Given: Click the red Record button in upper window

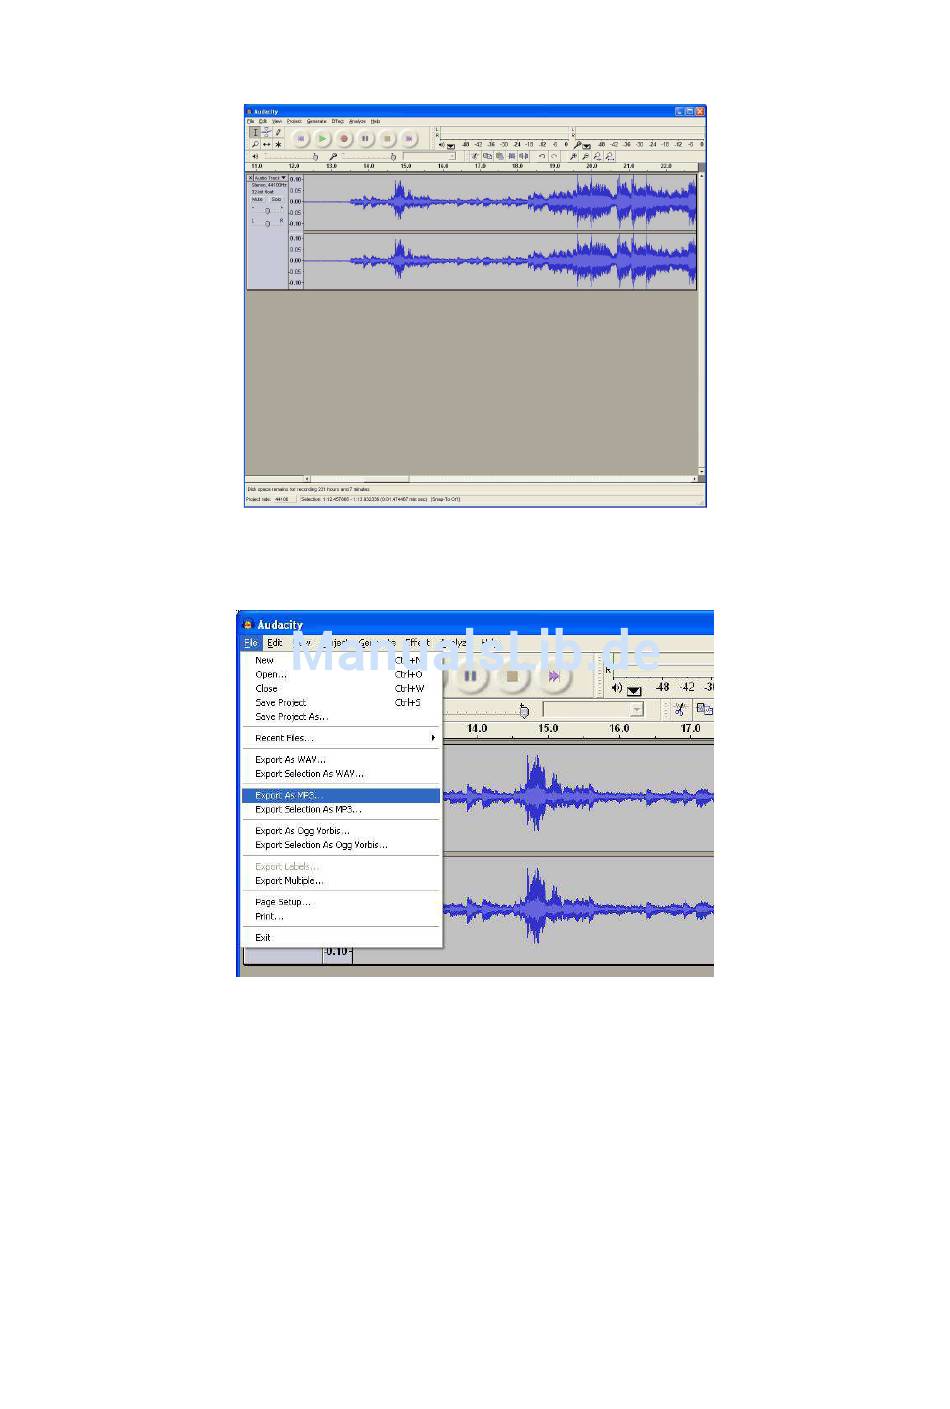Looking at the screenshot, I should 344,139.
